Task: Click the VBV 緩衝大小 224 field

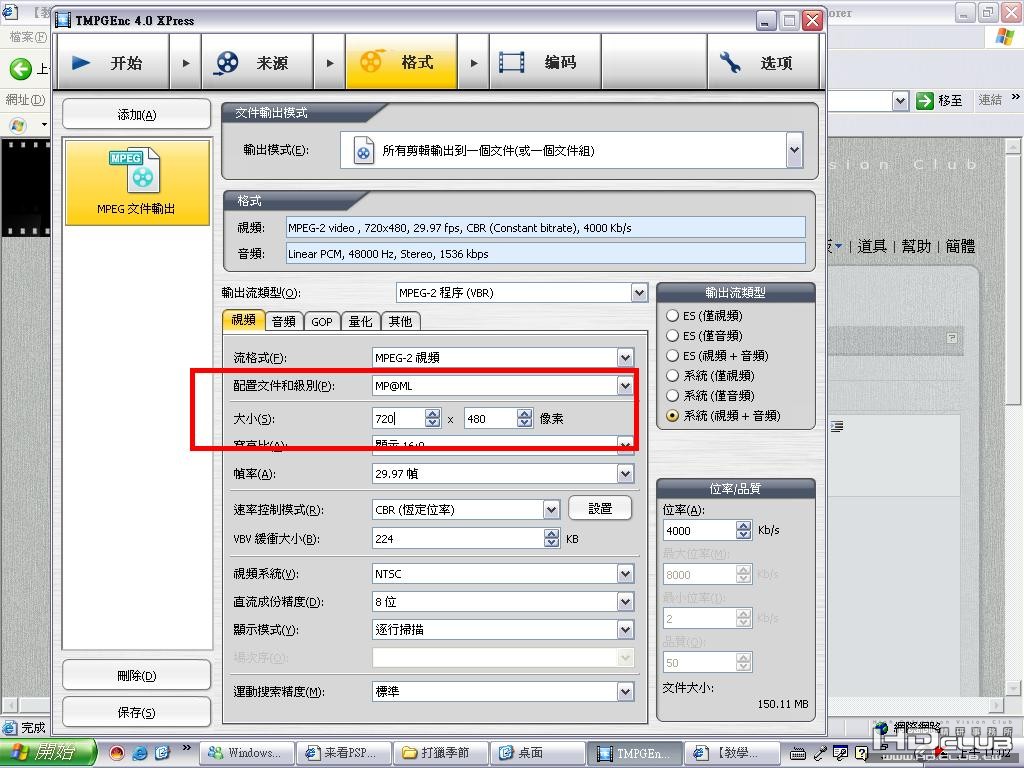Action: [458, 539]
